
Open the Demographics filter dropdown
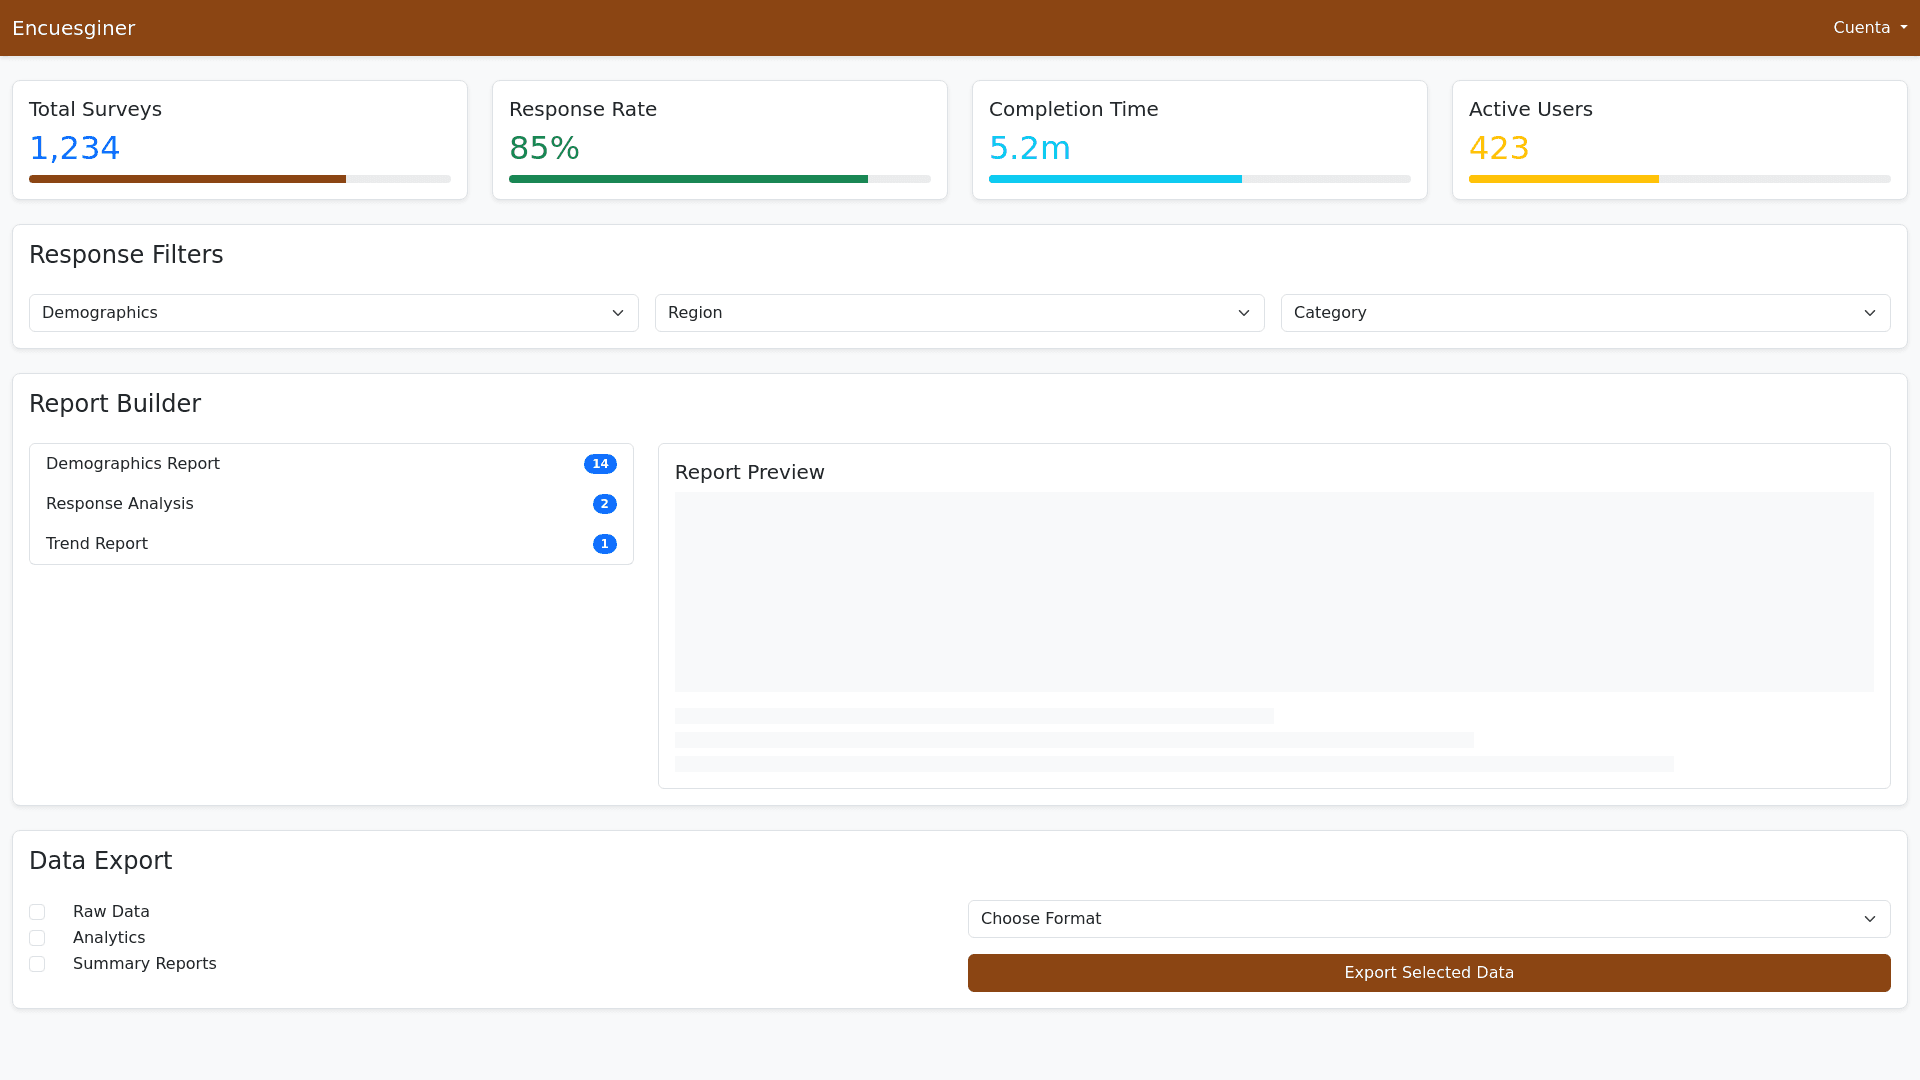coord(333,313)
